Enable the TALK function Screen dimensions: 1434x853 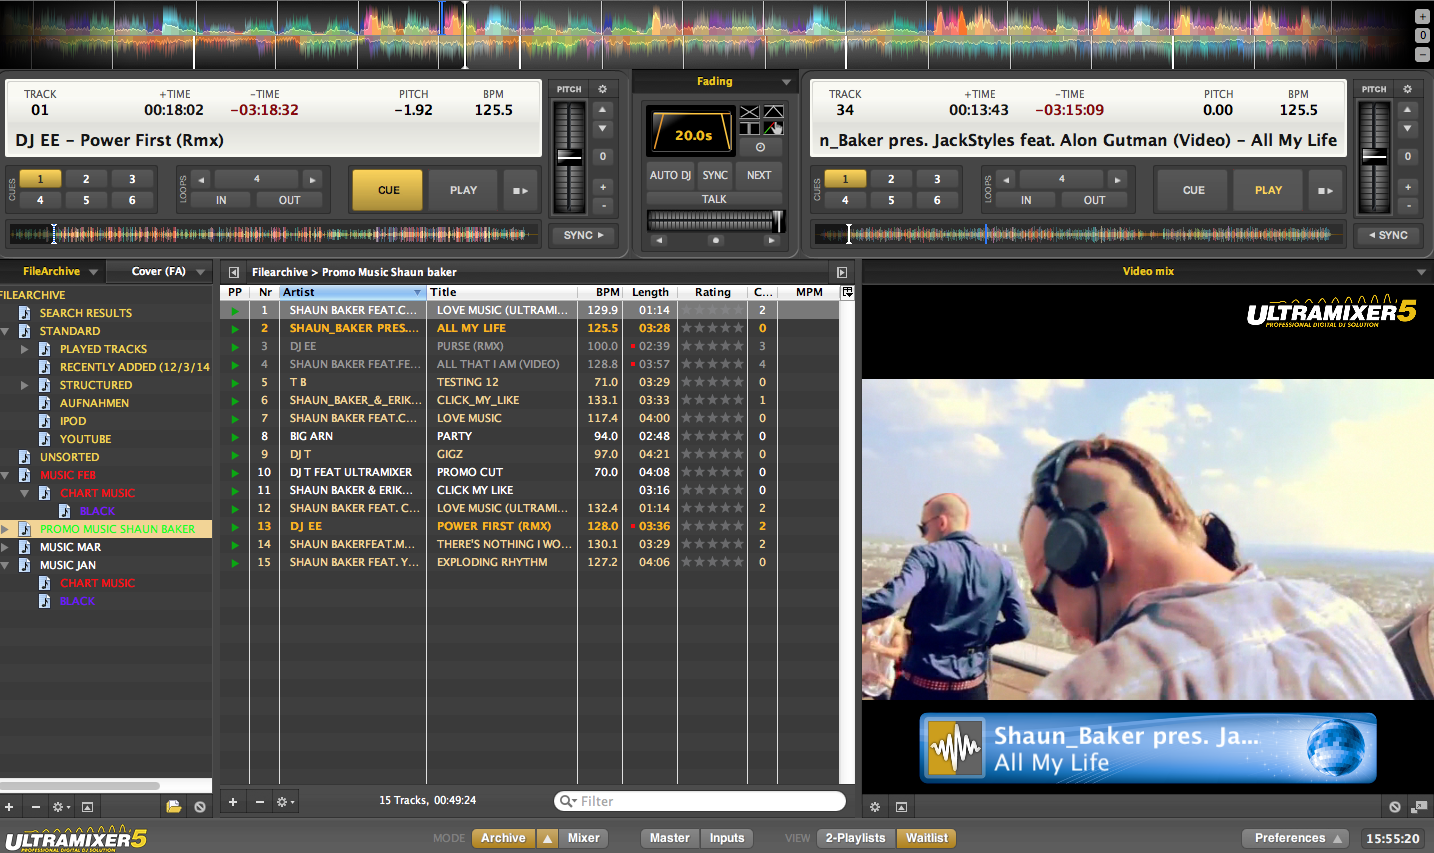[x=714, y=199]
